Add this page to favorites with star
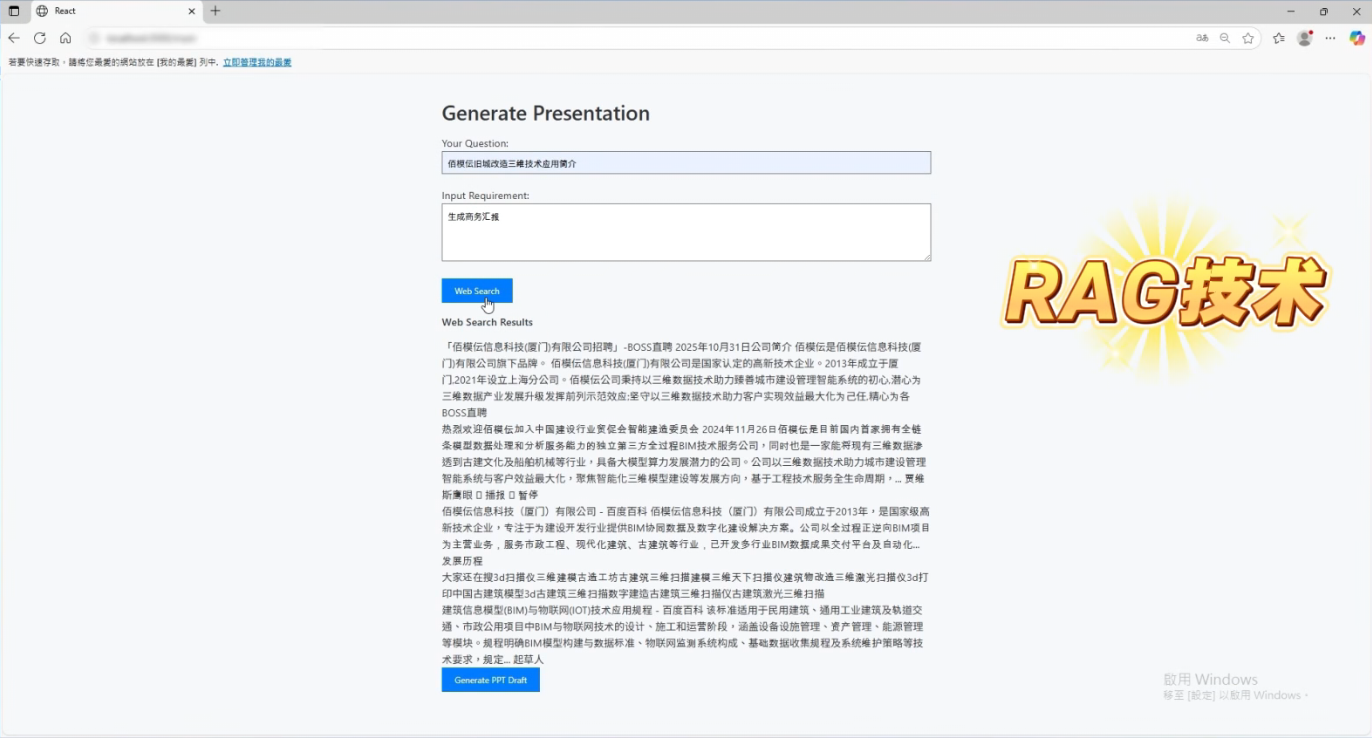This screenshot has width=1372, height=738. click(1248, 38)
